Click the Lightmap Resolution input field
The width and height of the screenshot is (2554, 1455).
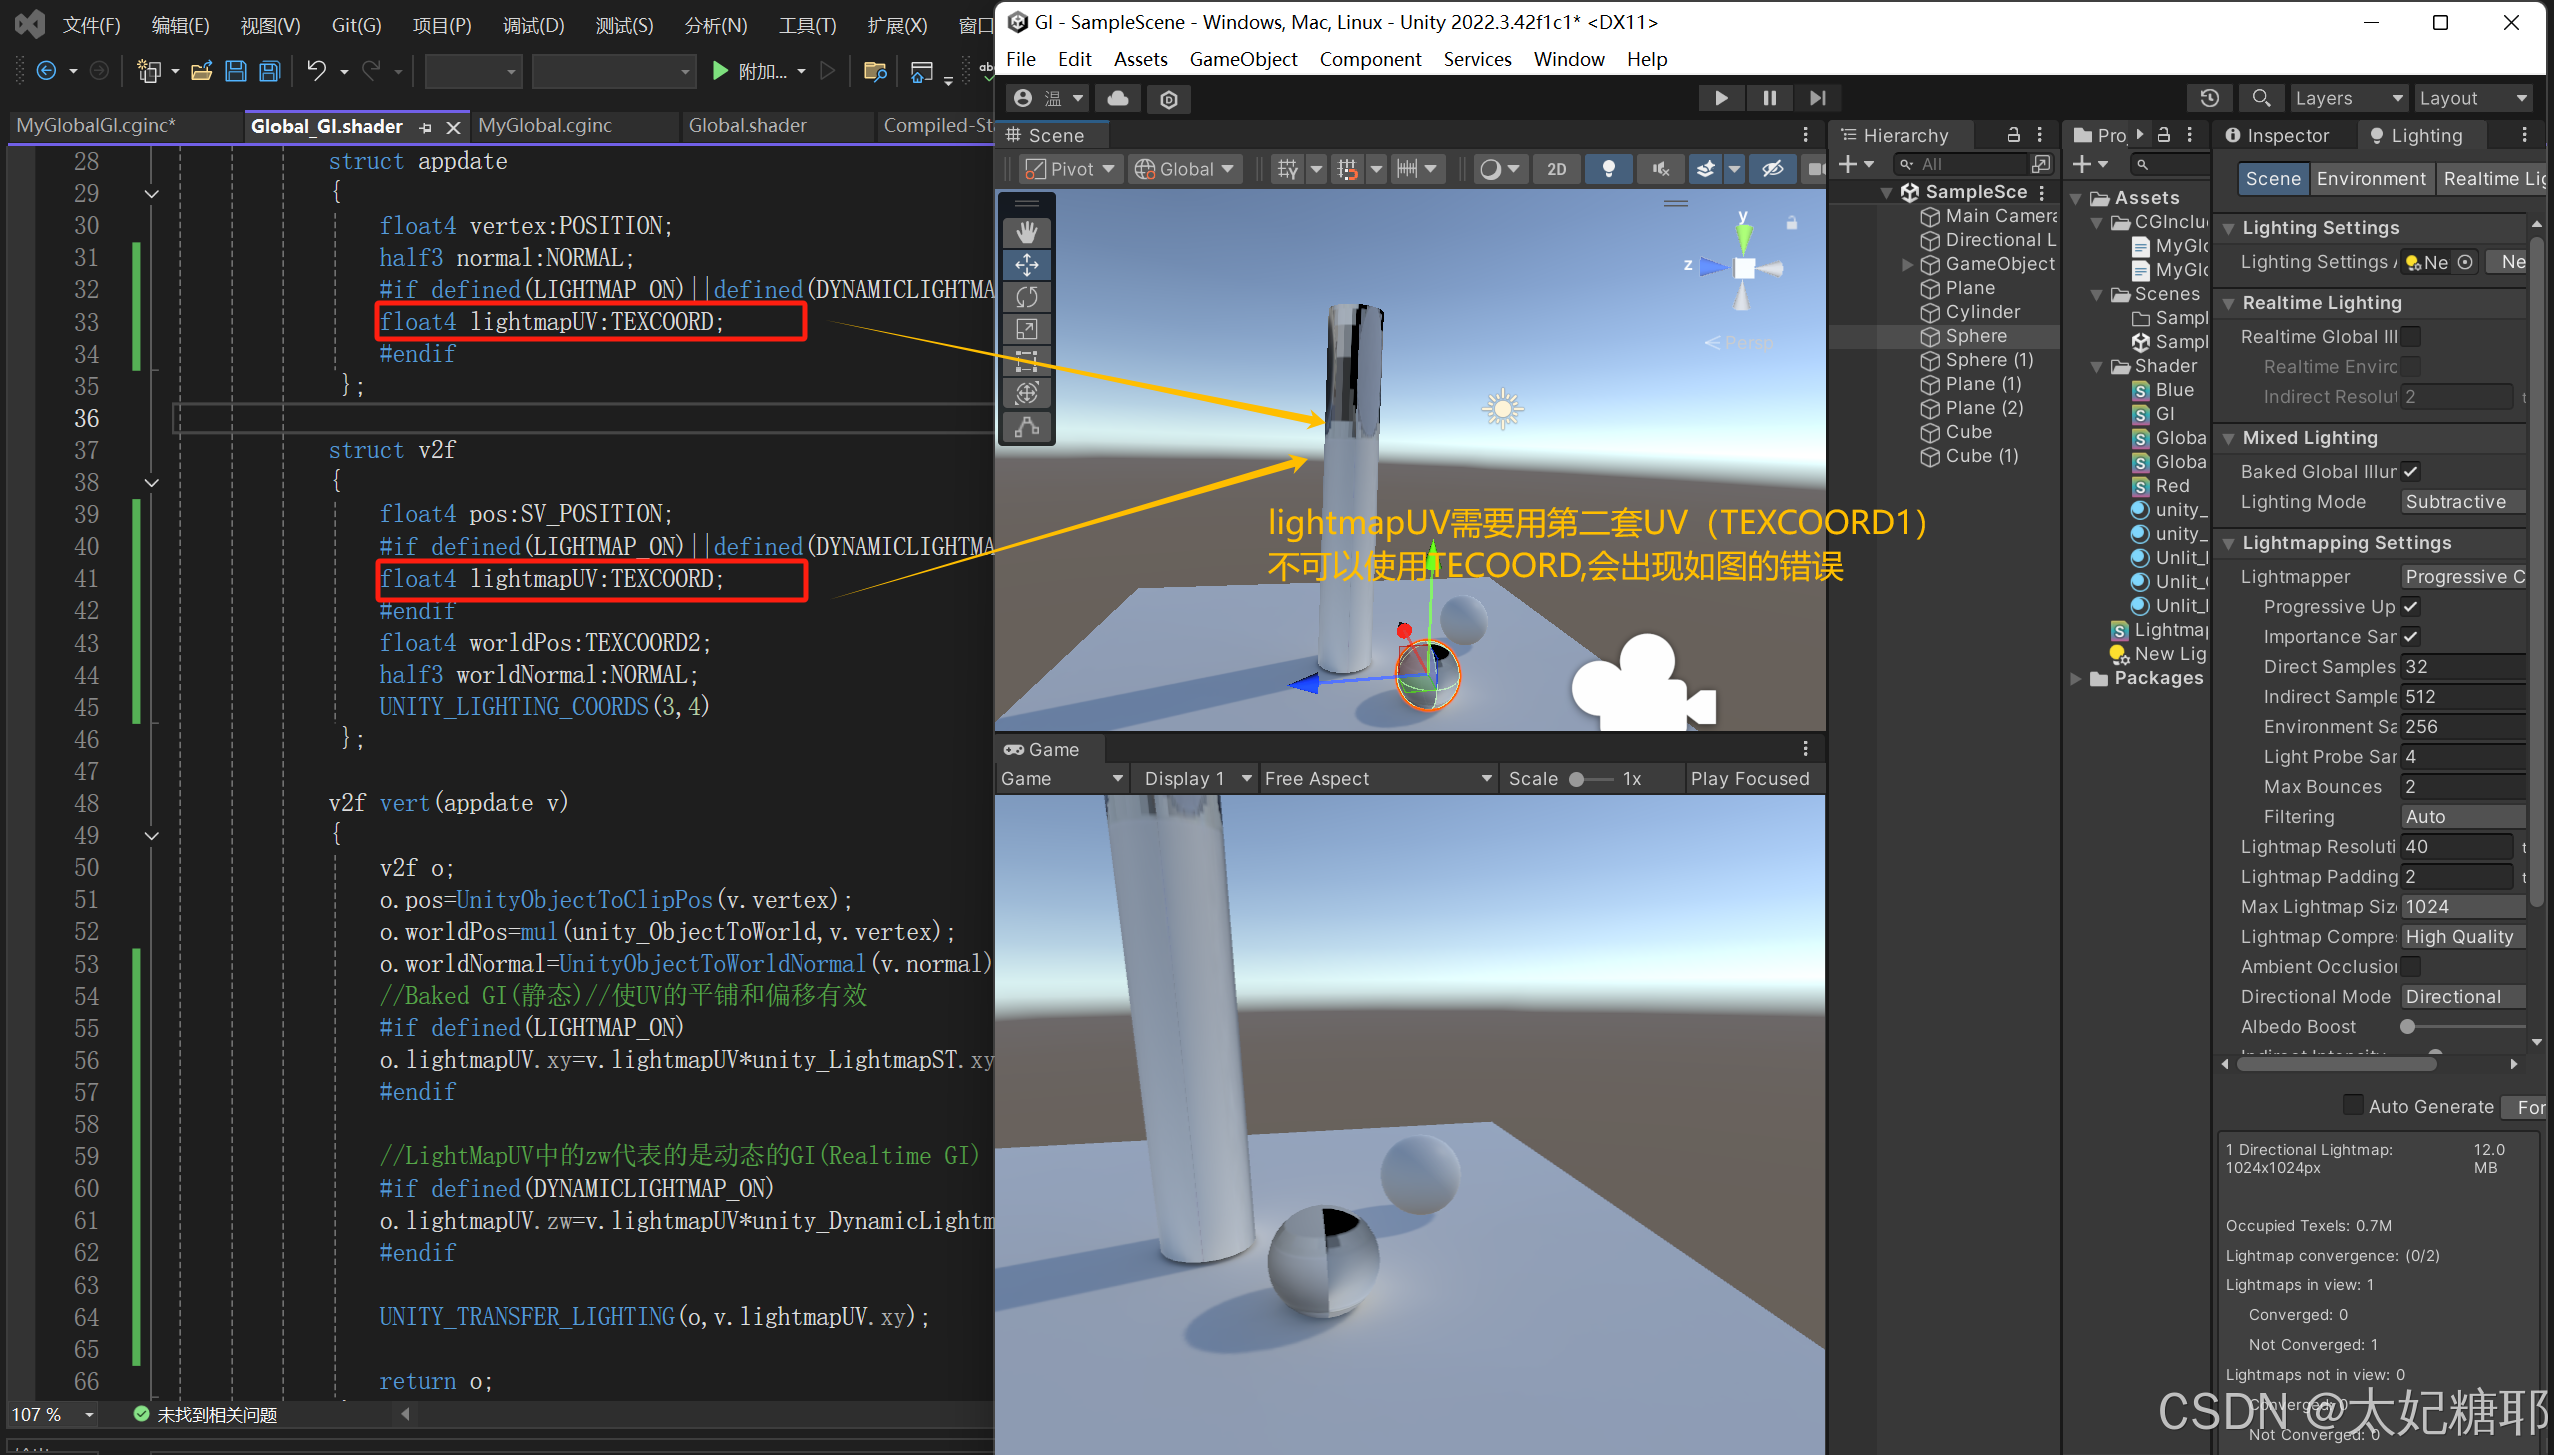2456,846
